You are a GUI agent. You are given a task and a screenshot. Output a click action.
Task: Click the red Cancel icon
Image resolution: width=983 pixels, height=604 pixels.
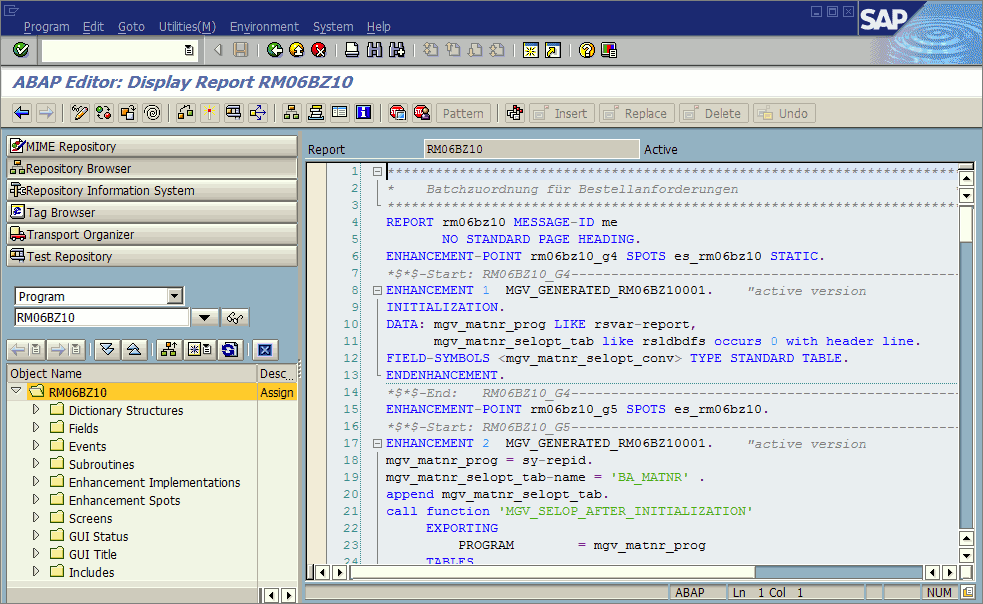[319, 50]
